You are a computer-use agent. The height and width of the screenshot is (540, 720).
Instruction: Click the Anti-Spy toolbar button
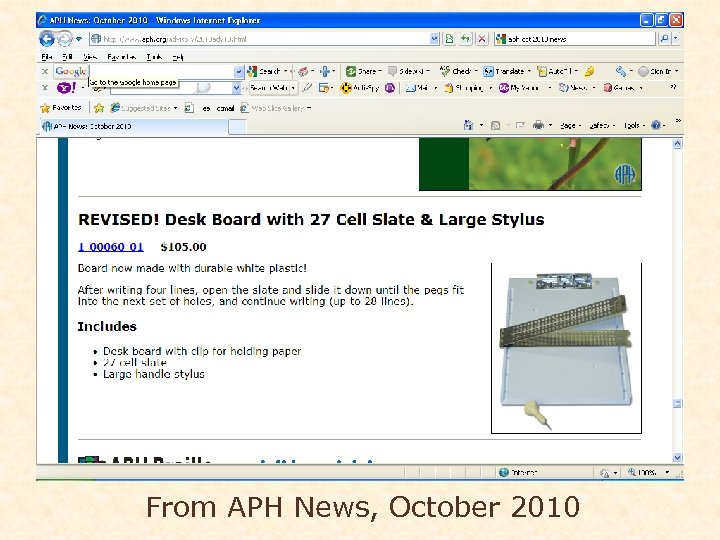point(360,87)
